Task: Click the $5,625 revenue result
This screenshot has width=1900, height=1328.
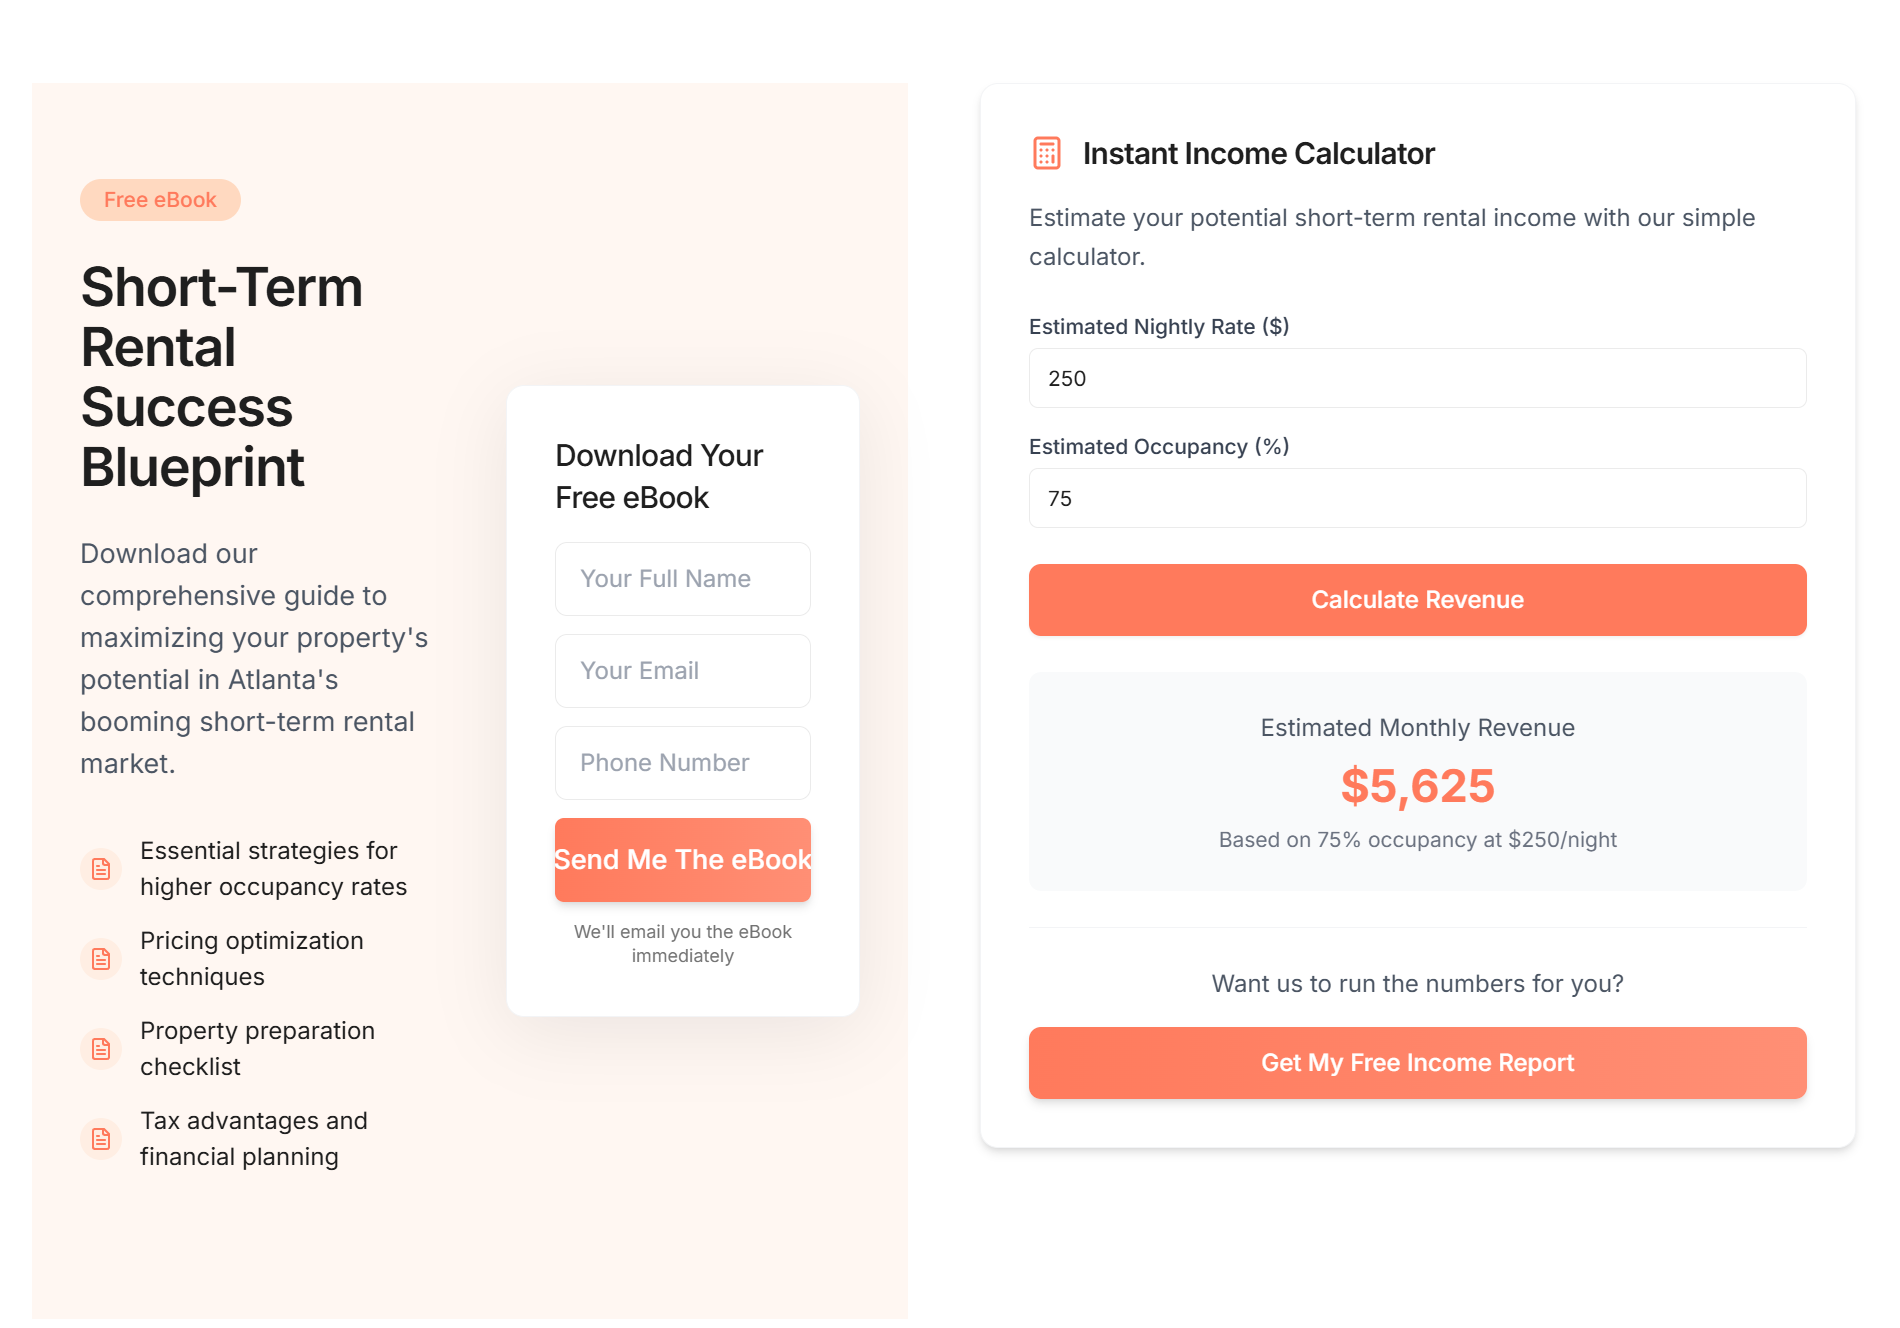Action: point(1418,786)
